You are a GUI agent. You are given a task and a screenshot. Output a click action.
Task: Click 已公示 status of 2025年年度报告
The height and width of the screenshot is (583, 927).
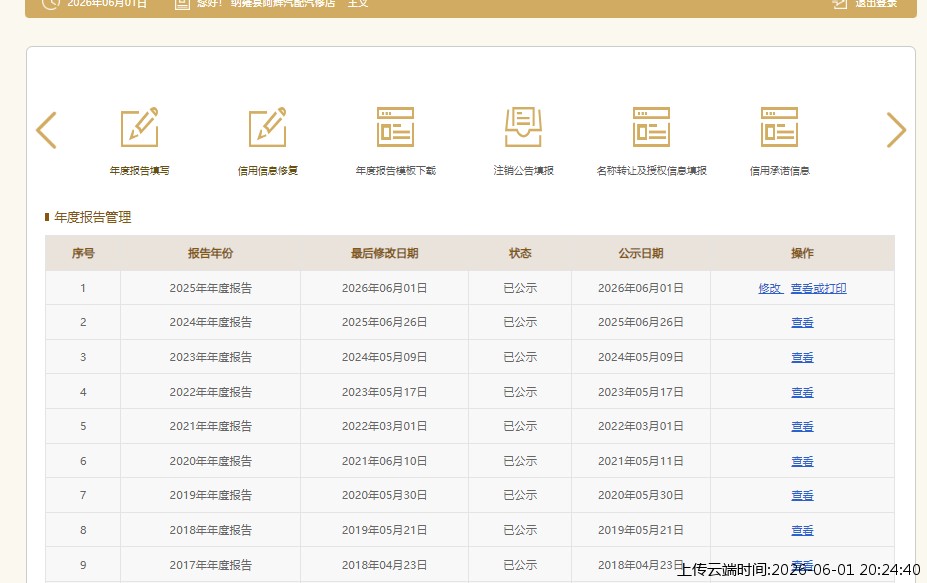(520, 288)
